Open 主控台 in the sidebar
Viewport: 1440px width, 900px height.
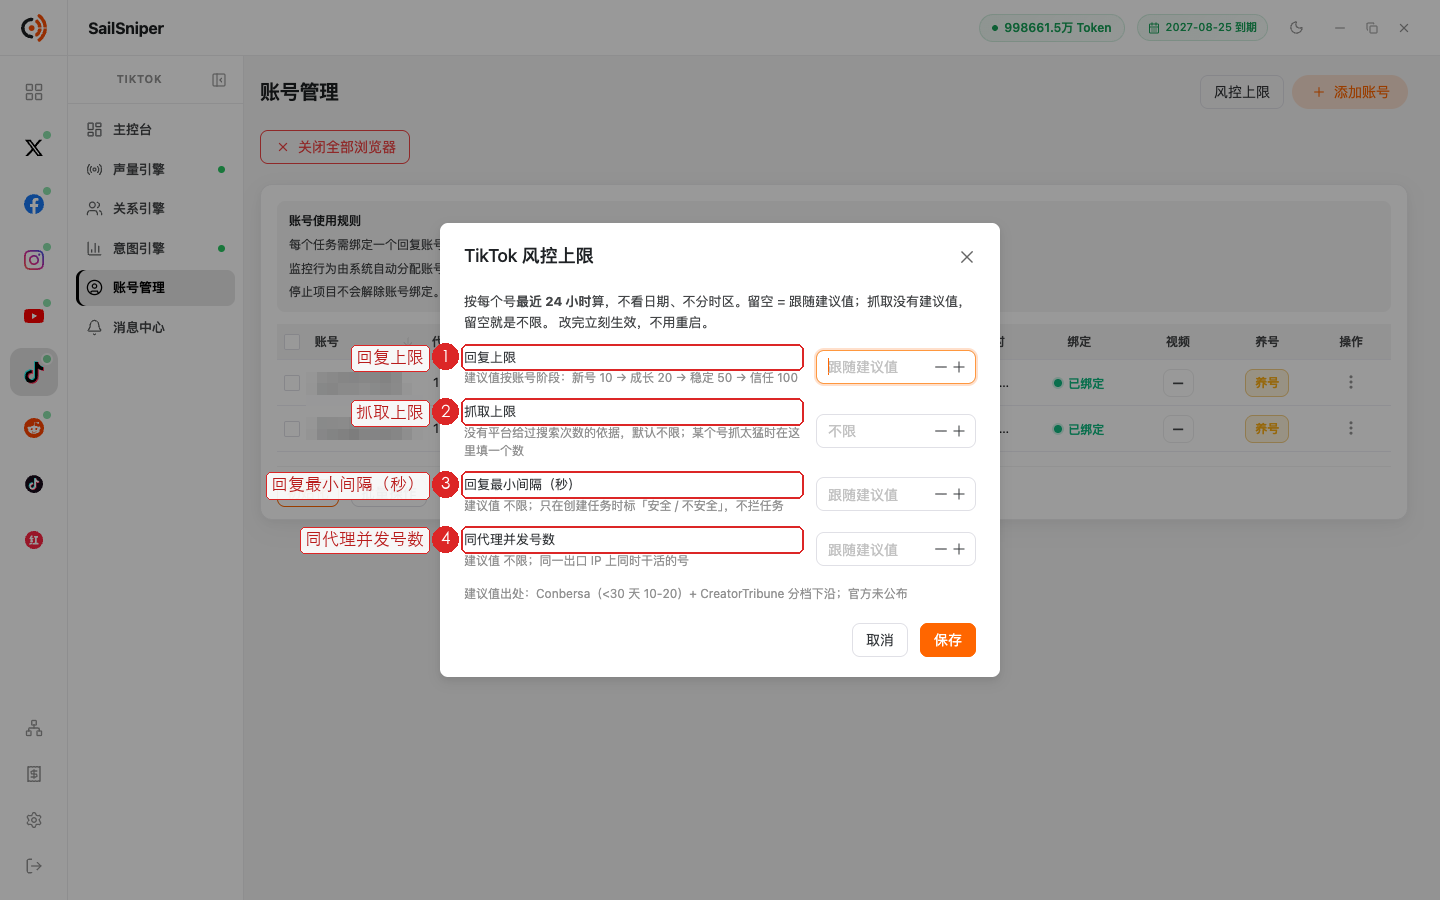click(156, 130)
